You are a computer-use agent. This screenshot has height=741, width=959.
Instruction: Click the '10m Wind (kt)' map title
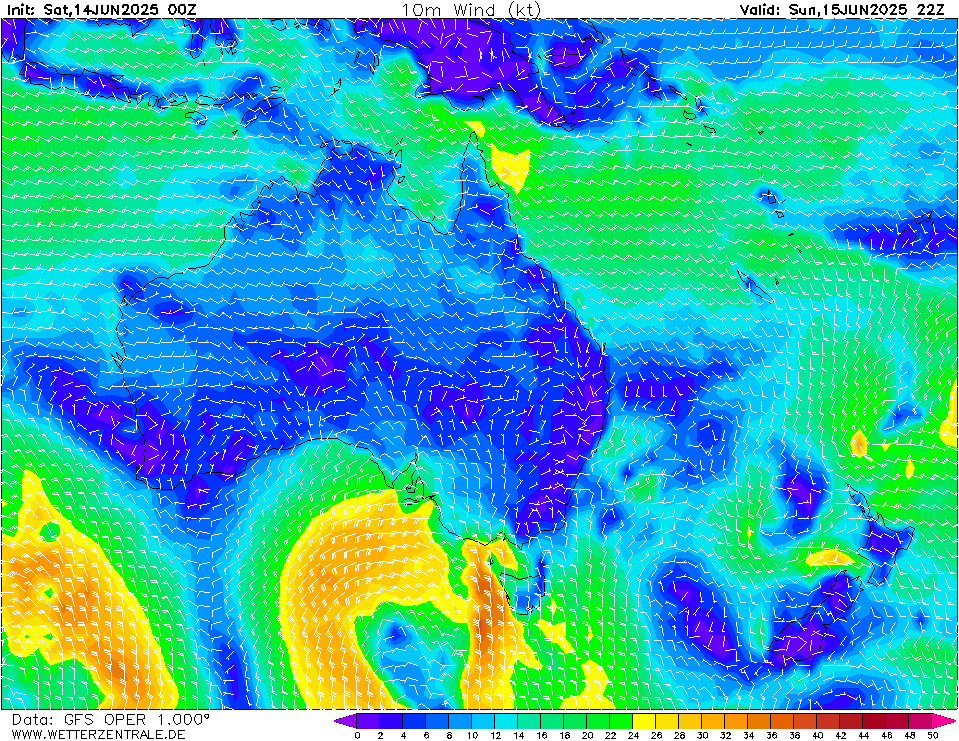[x=471, y=10]
